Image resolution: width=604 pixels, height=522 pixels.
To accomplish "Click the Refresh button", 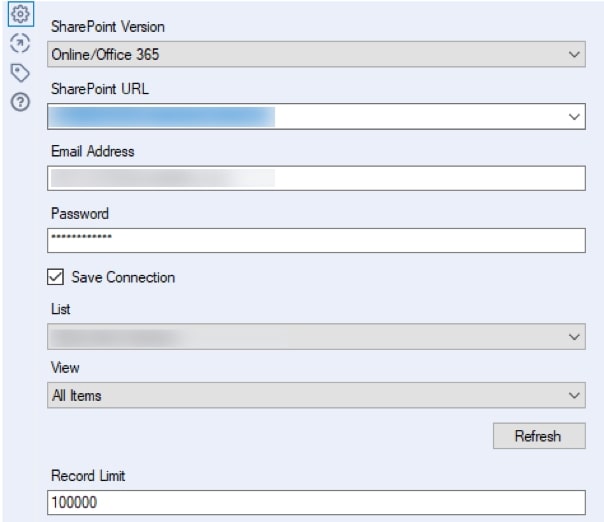I will [x=539, y=436].
